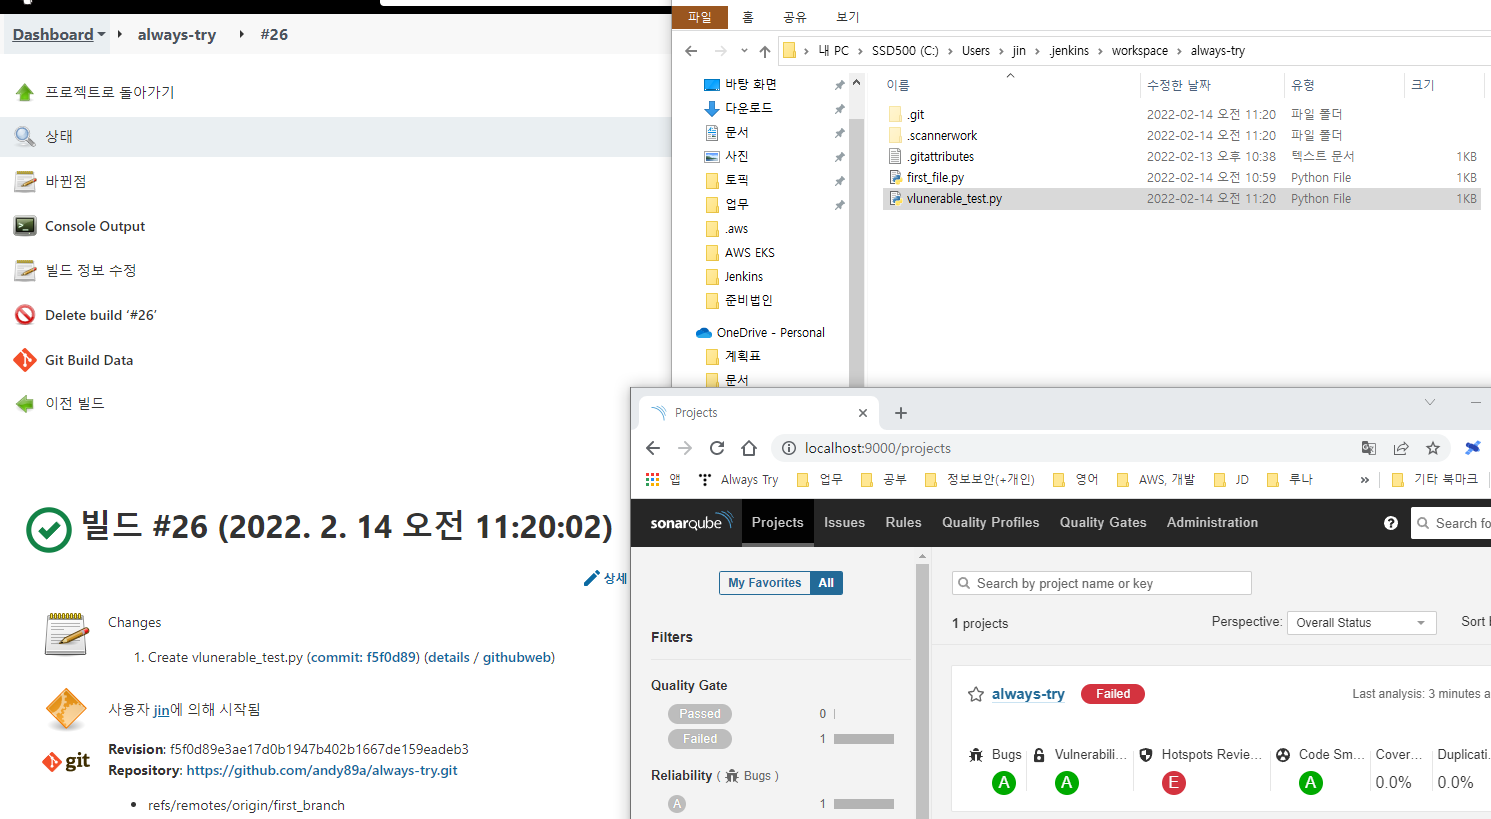Click the Chrome reload page icon

[717, 448]
